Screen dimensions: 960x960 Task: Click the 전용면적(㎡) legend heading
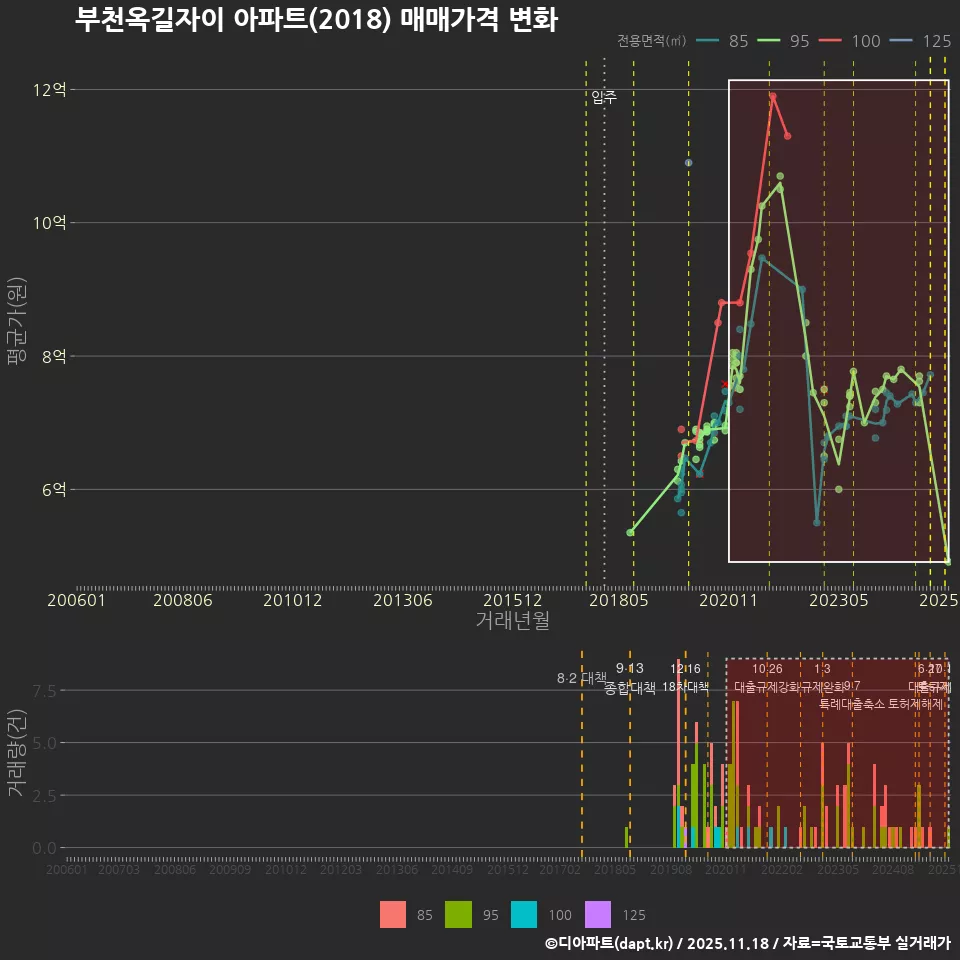click(650, 42)
